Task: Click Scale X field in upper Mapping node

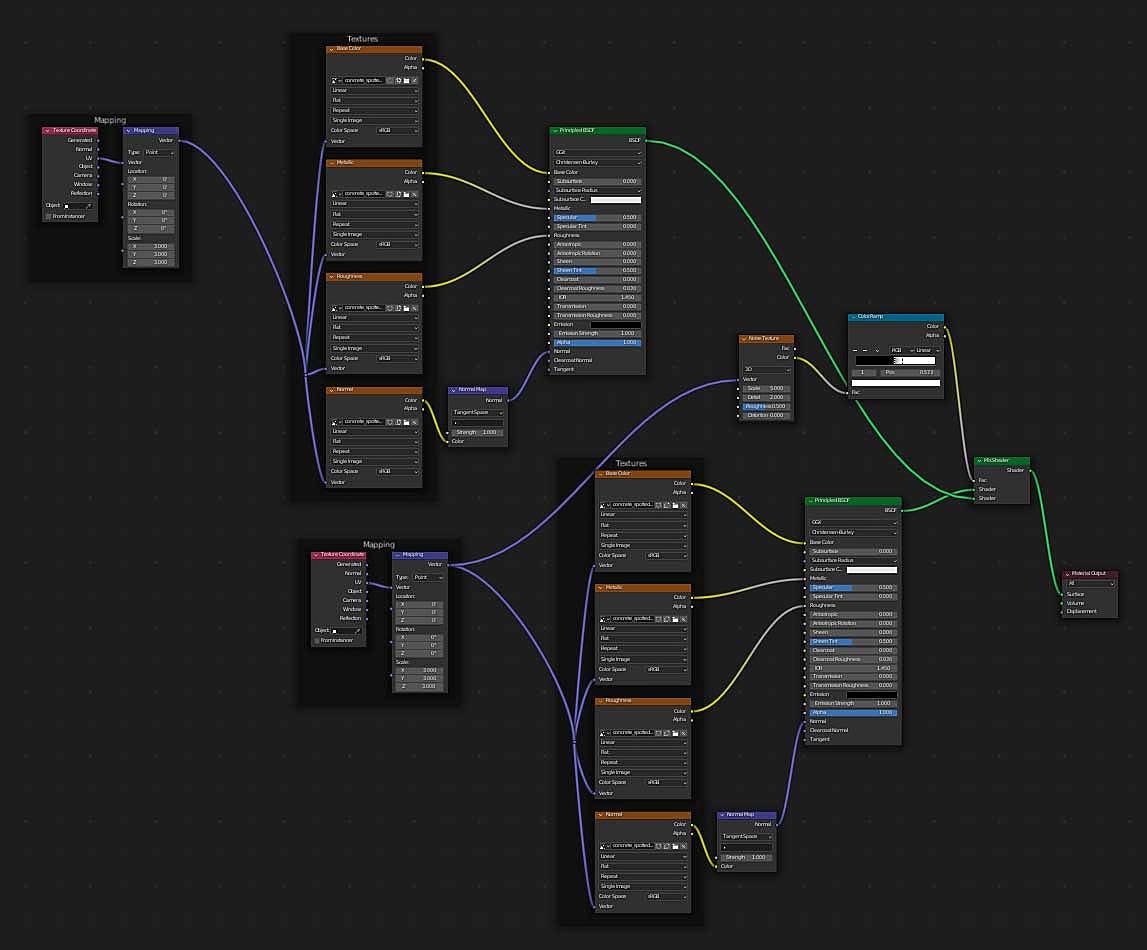Action: 151,246
